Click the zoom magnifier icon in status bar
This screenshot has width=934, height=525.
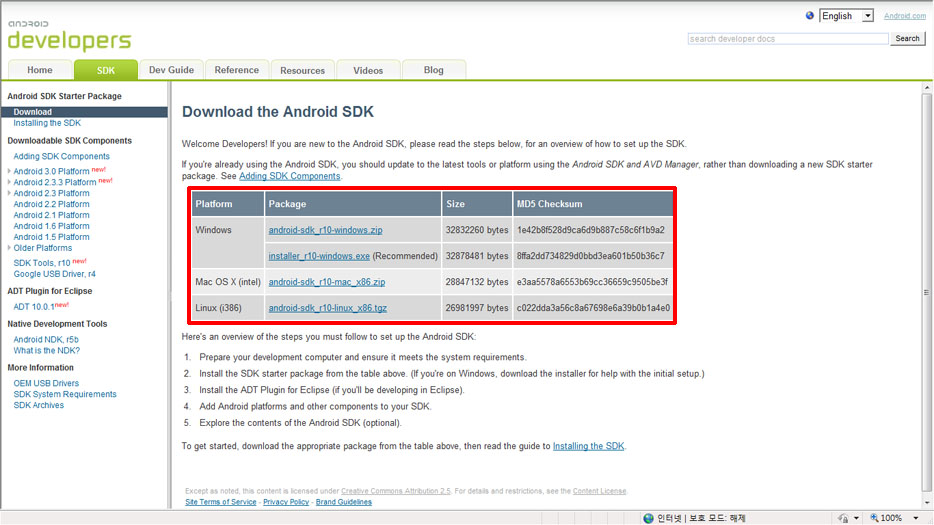pos(874,518)
